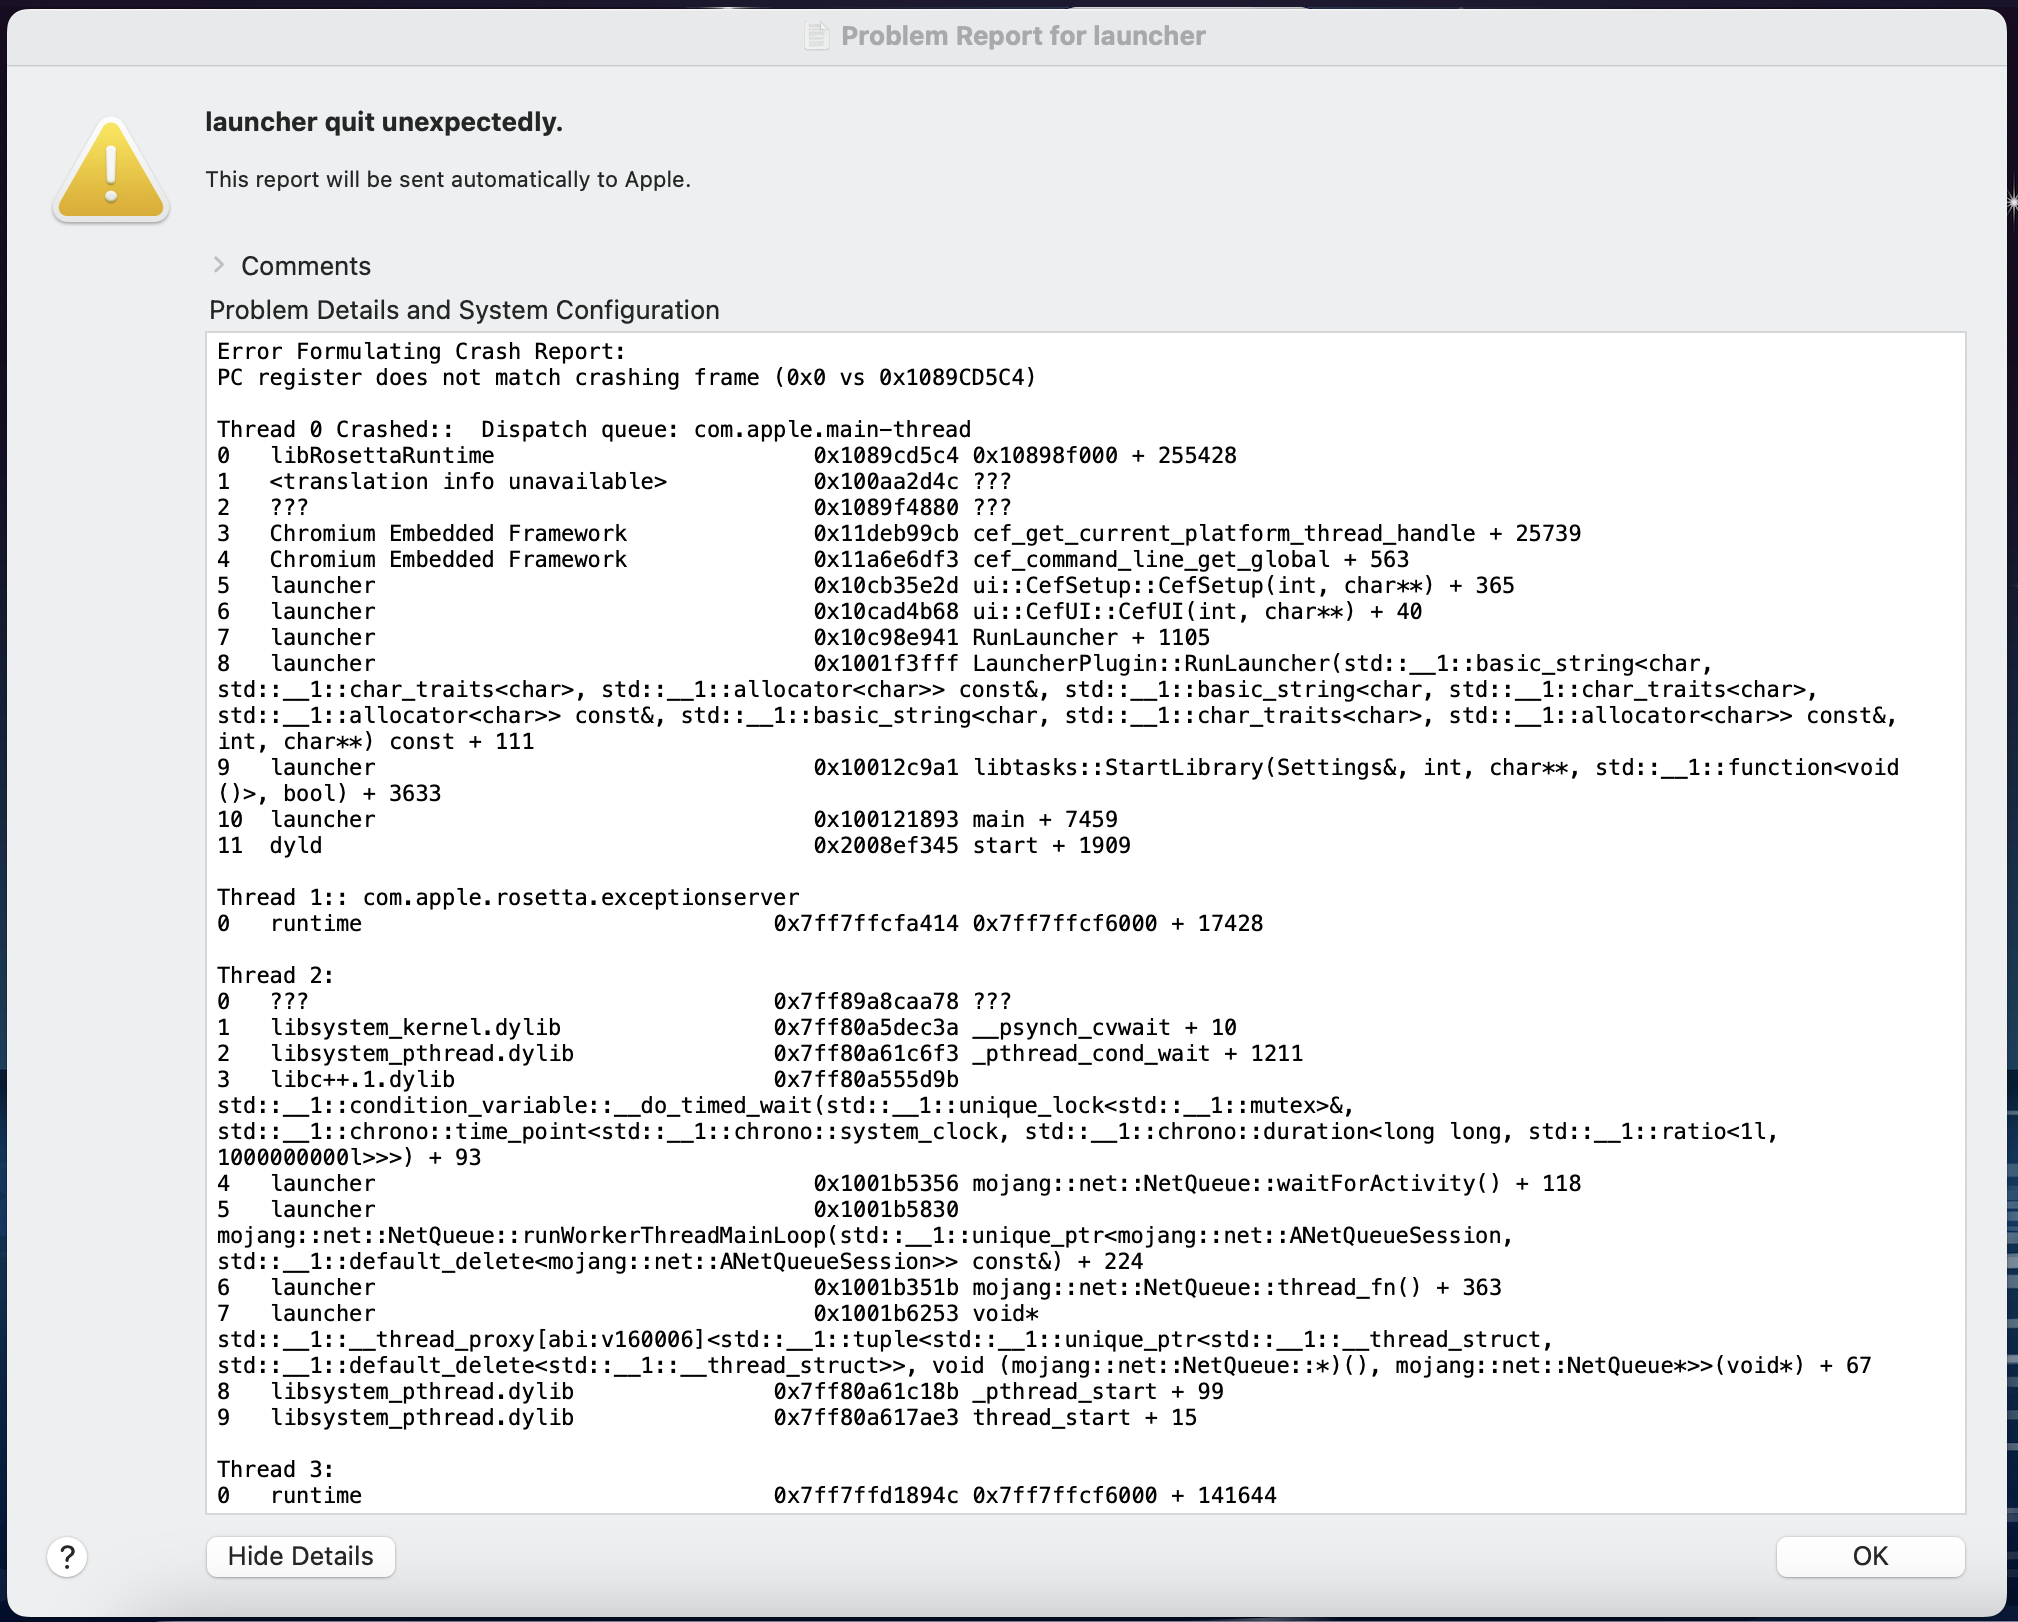Confirm with the OK button
The image size is (2018, 1622).
(1869, 1556)
